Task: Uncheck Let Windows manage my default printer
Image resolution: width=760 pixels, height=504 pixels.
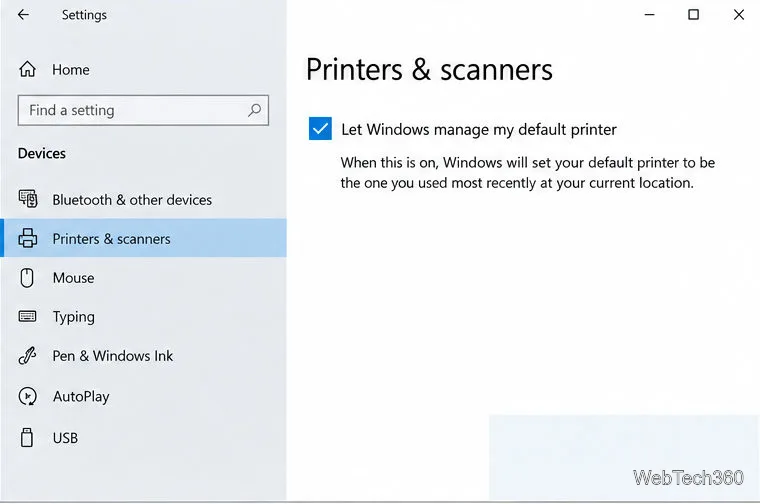Action: click(x=320, y=128)
